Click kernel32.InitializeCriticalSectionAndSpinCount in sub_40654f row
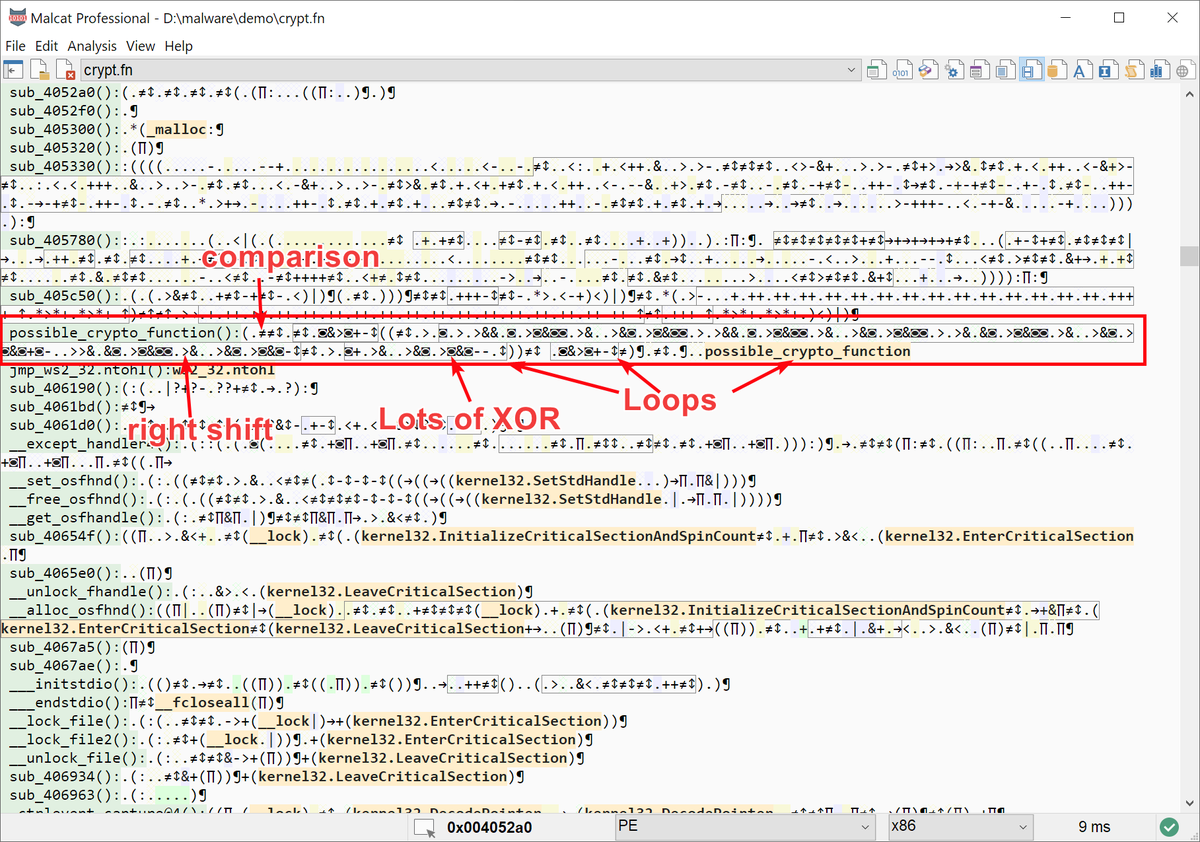Viewport: 1200px width, 842px height. coord(558,536)
